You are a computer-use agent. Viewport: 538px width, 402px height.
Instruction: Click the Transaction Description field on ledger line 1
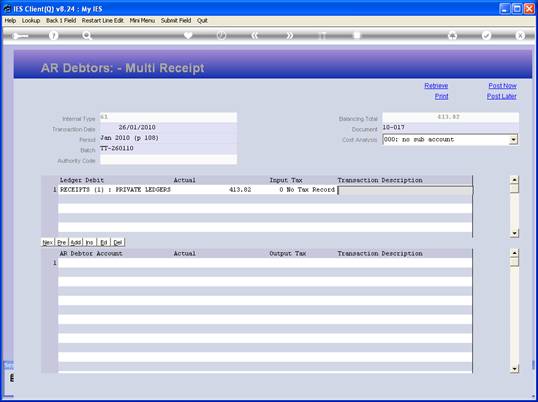click(x=405, y=190)
